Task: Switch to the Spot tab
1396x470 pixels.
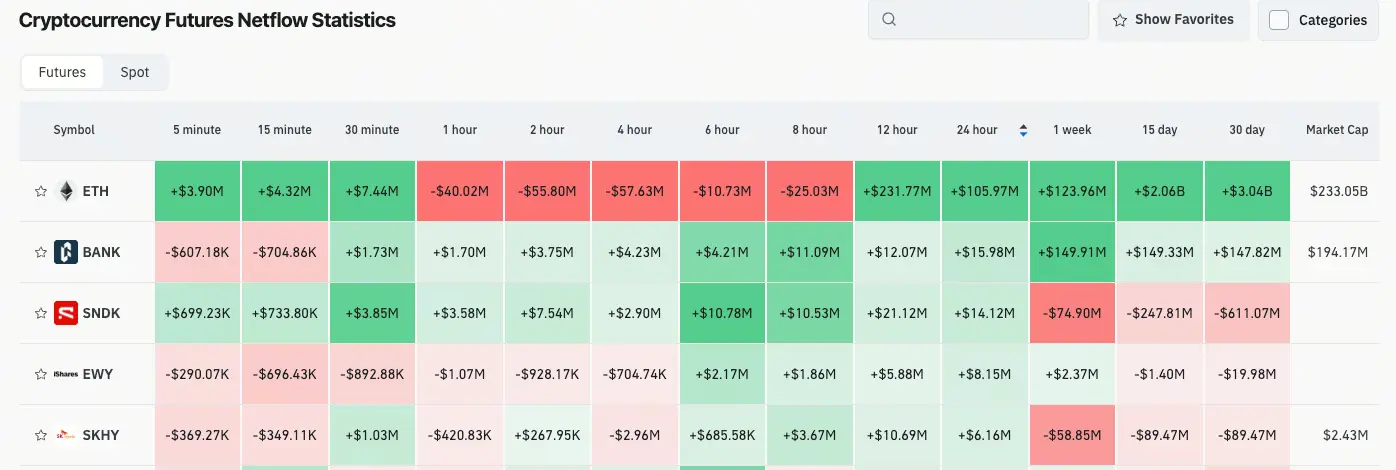Action: tap(135, 72)
